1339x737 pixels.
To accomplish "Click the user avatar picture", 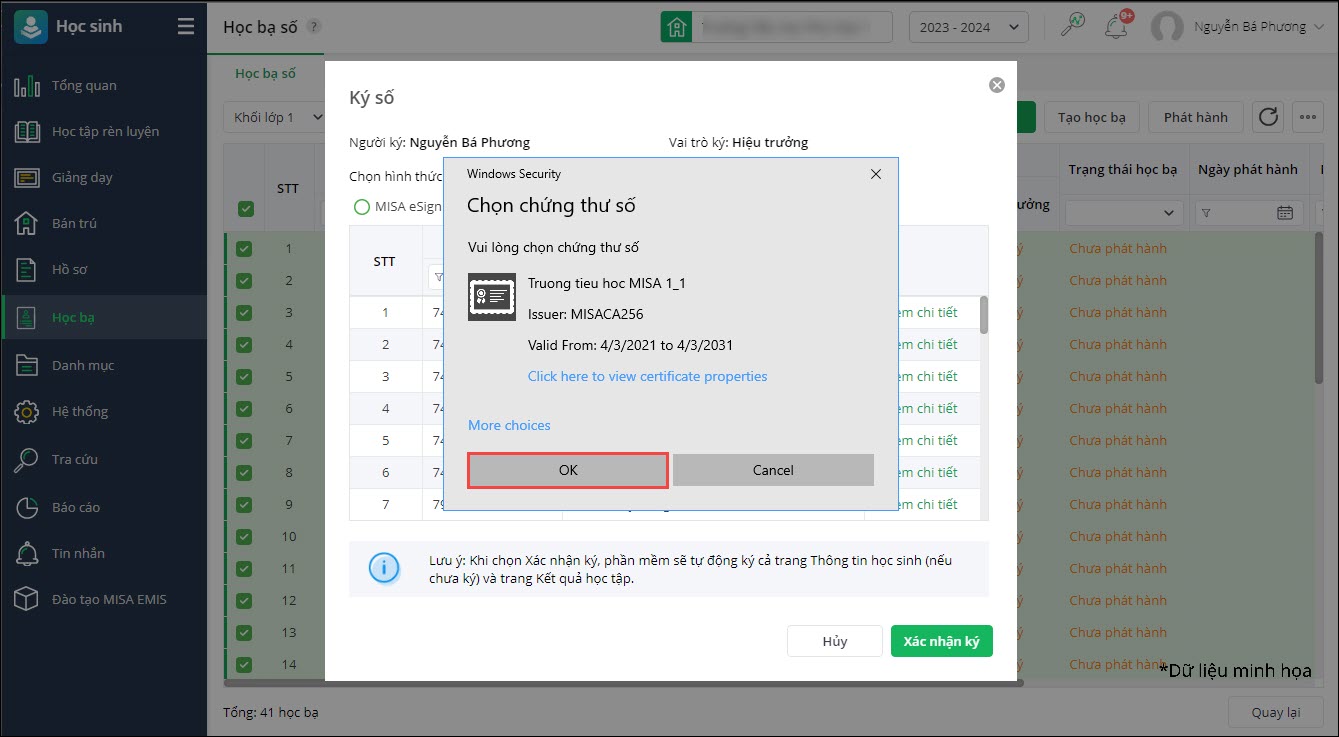I will (1167, 27).
